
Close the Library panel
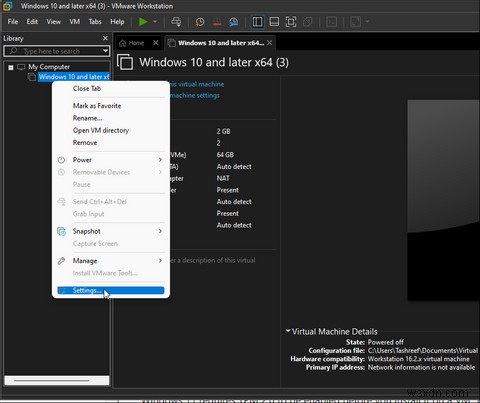pyautogui.click(x=105, y=38)
